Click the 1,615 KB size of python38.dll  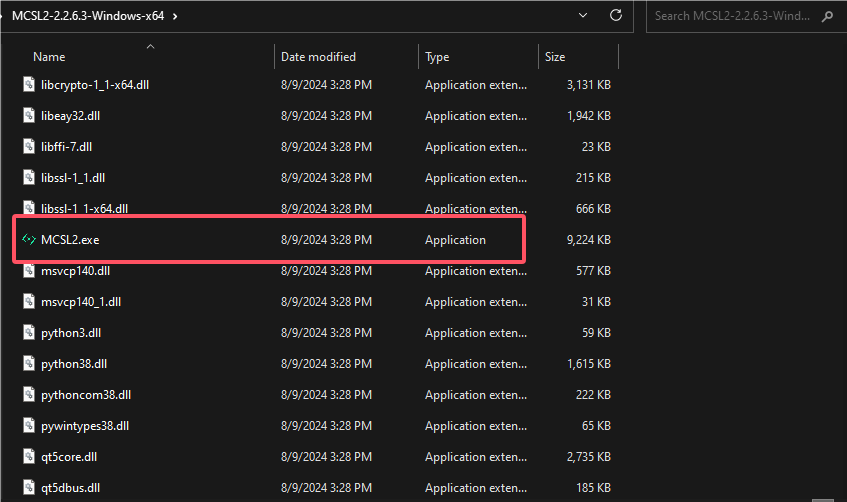pos(589,364)
